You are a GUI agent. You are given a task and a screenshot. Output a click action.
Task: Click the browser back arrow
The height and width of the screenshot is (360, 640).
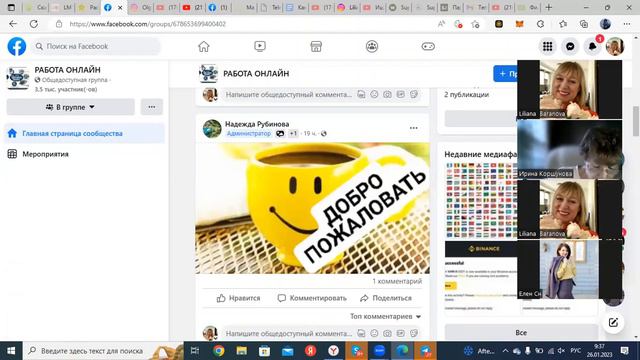pyautogui.click(x=13, y=24)
